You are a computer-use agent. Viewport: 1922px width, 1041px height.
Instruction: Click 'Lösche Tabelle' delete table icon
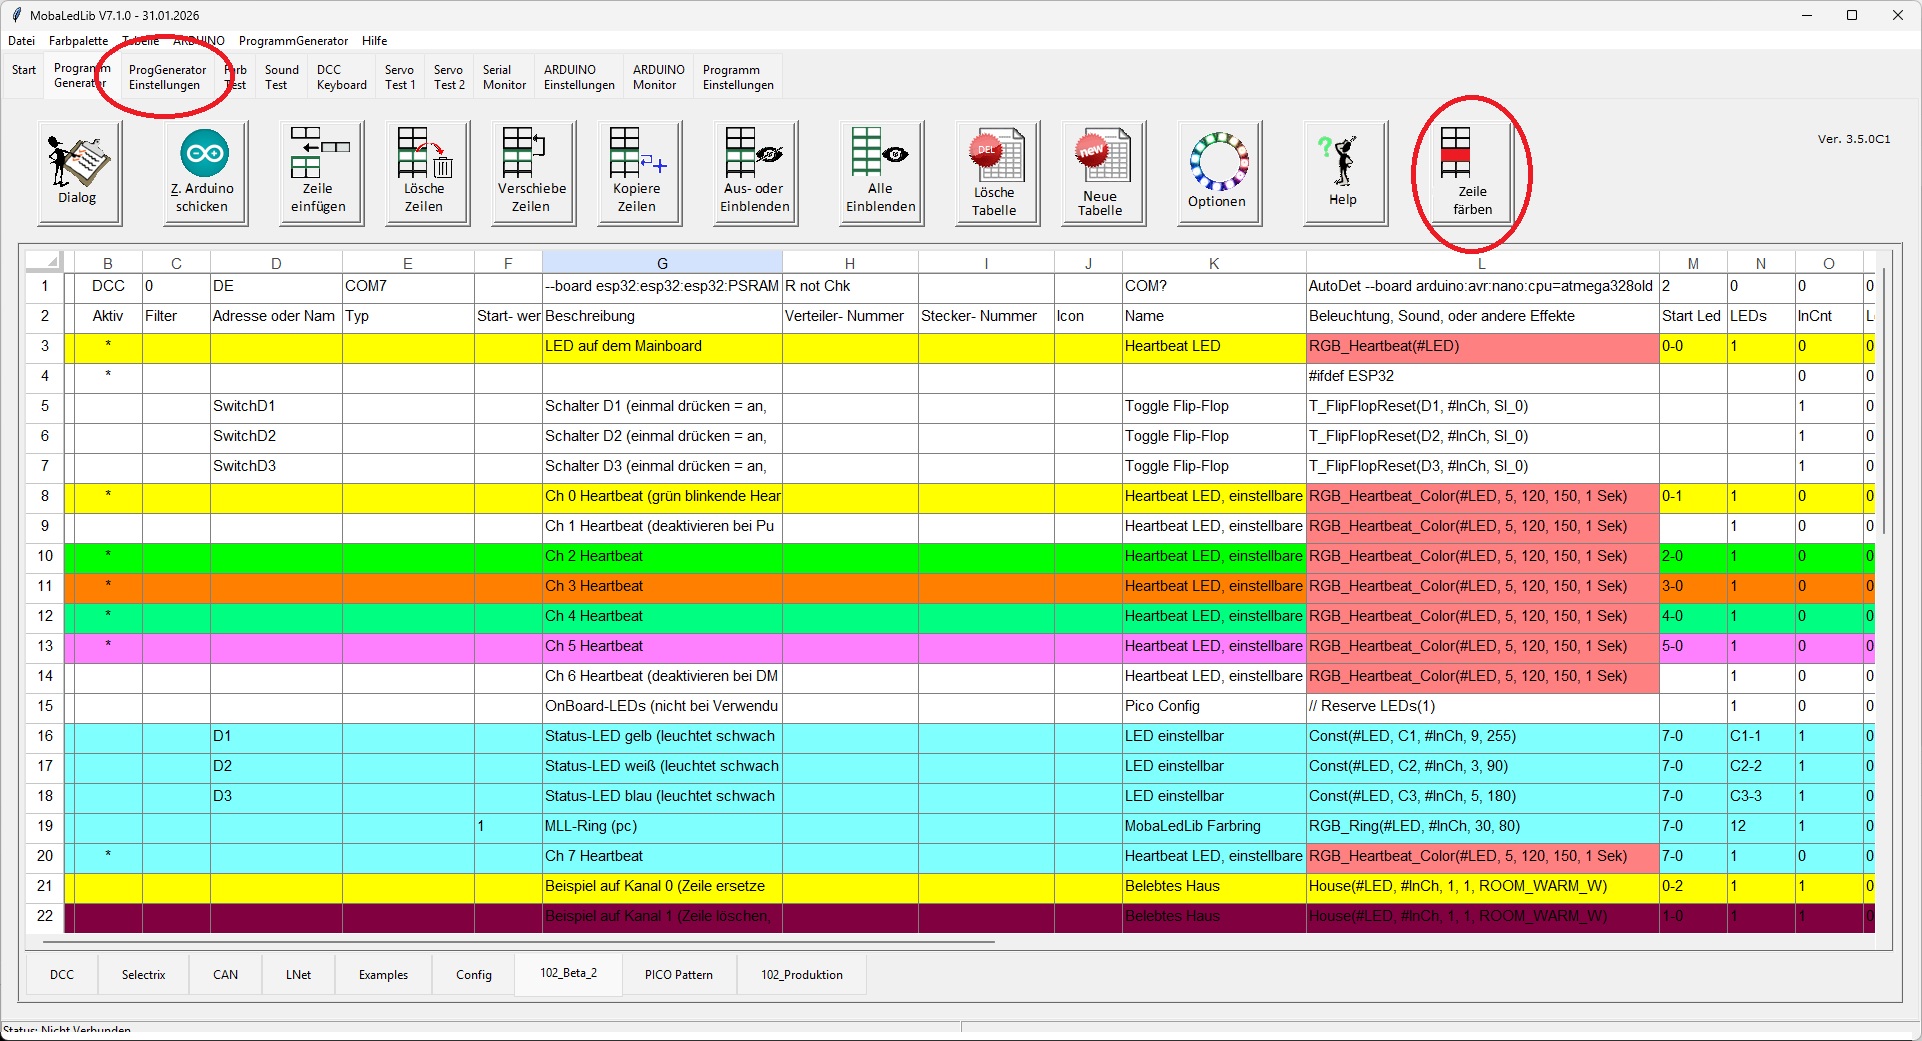(x=995, y=173)
